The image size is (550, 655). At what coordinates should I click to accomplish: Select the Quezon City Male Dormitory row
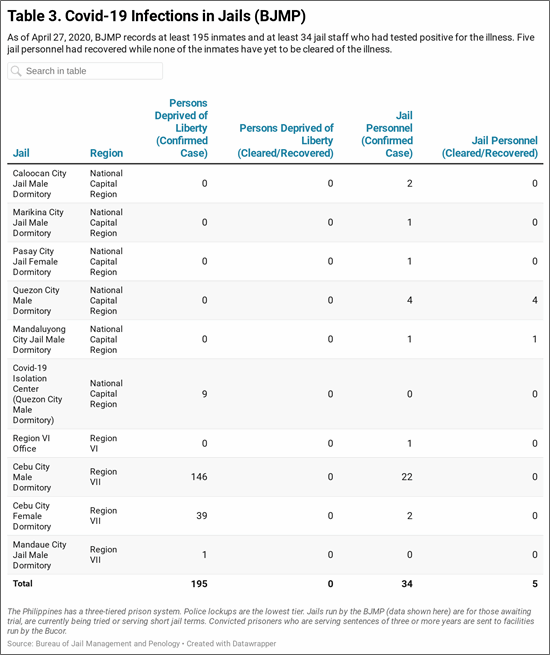275,300
